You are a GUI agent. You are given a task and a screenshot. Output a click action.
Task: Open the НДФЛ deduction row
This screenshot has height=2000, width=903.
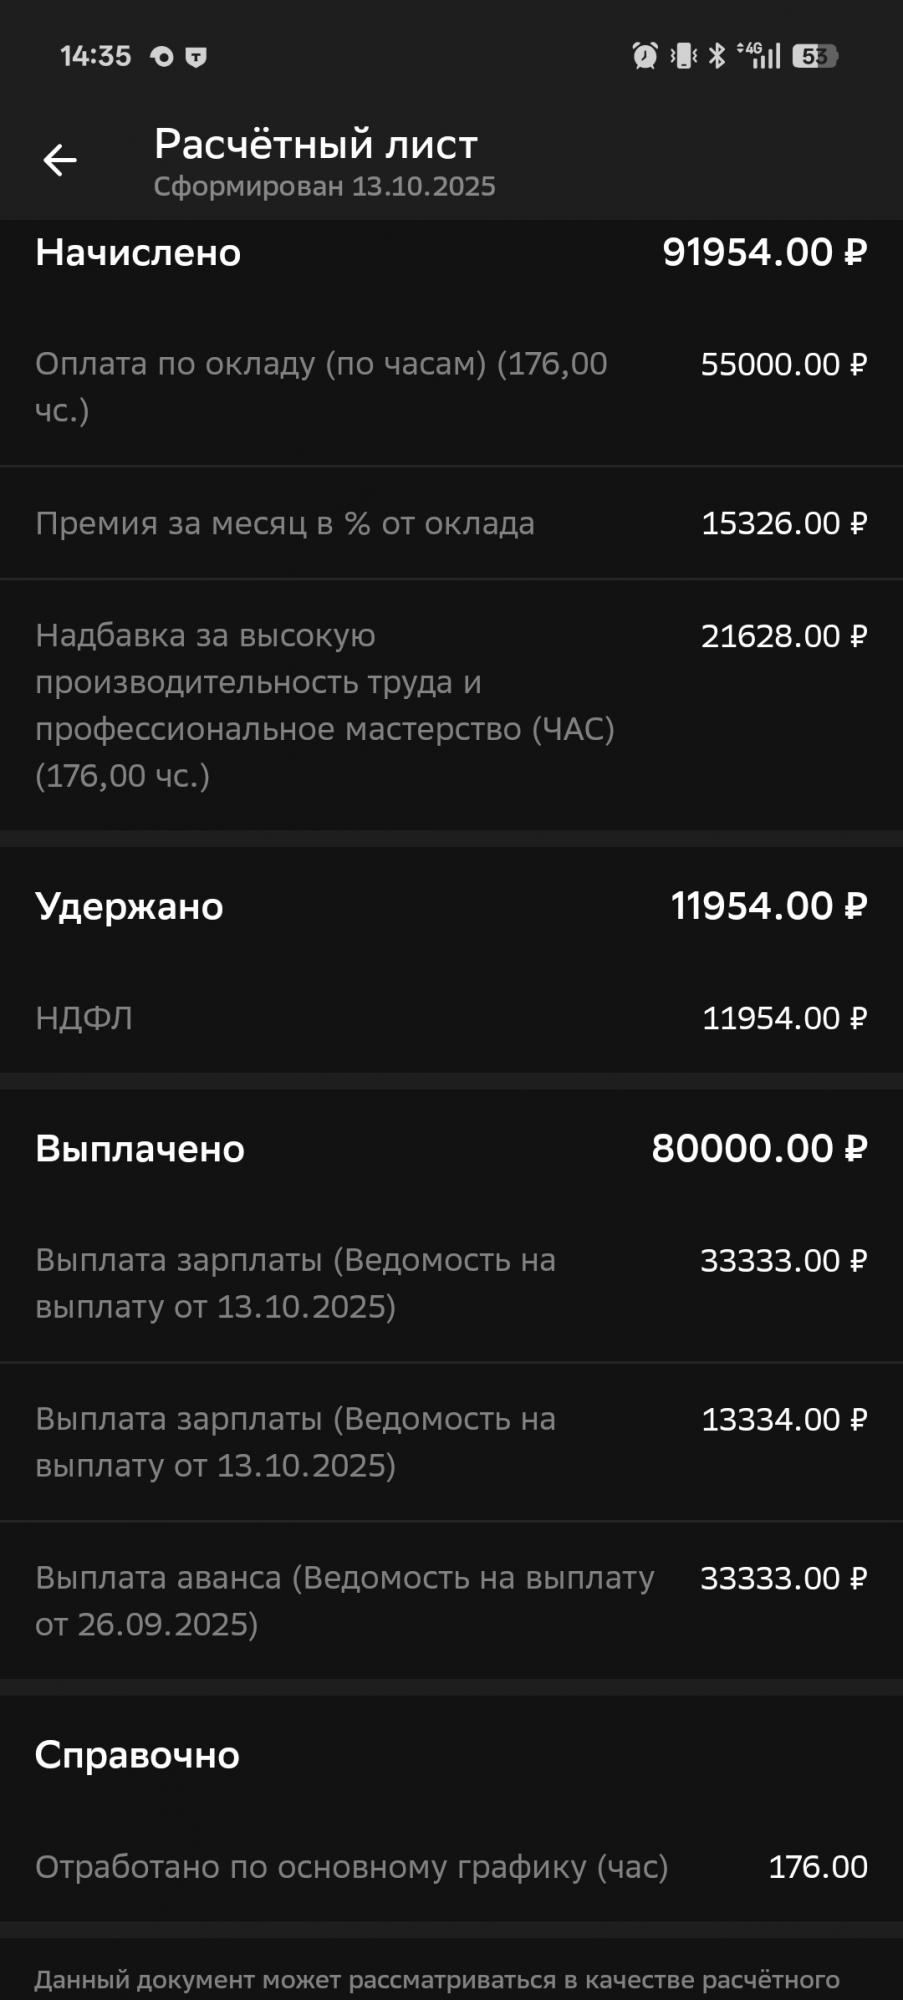450,1018
